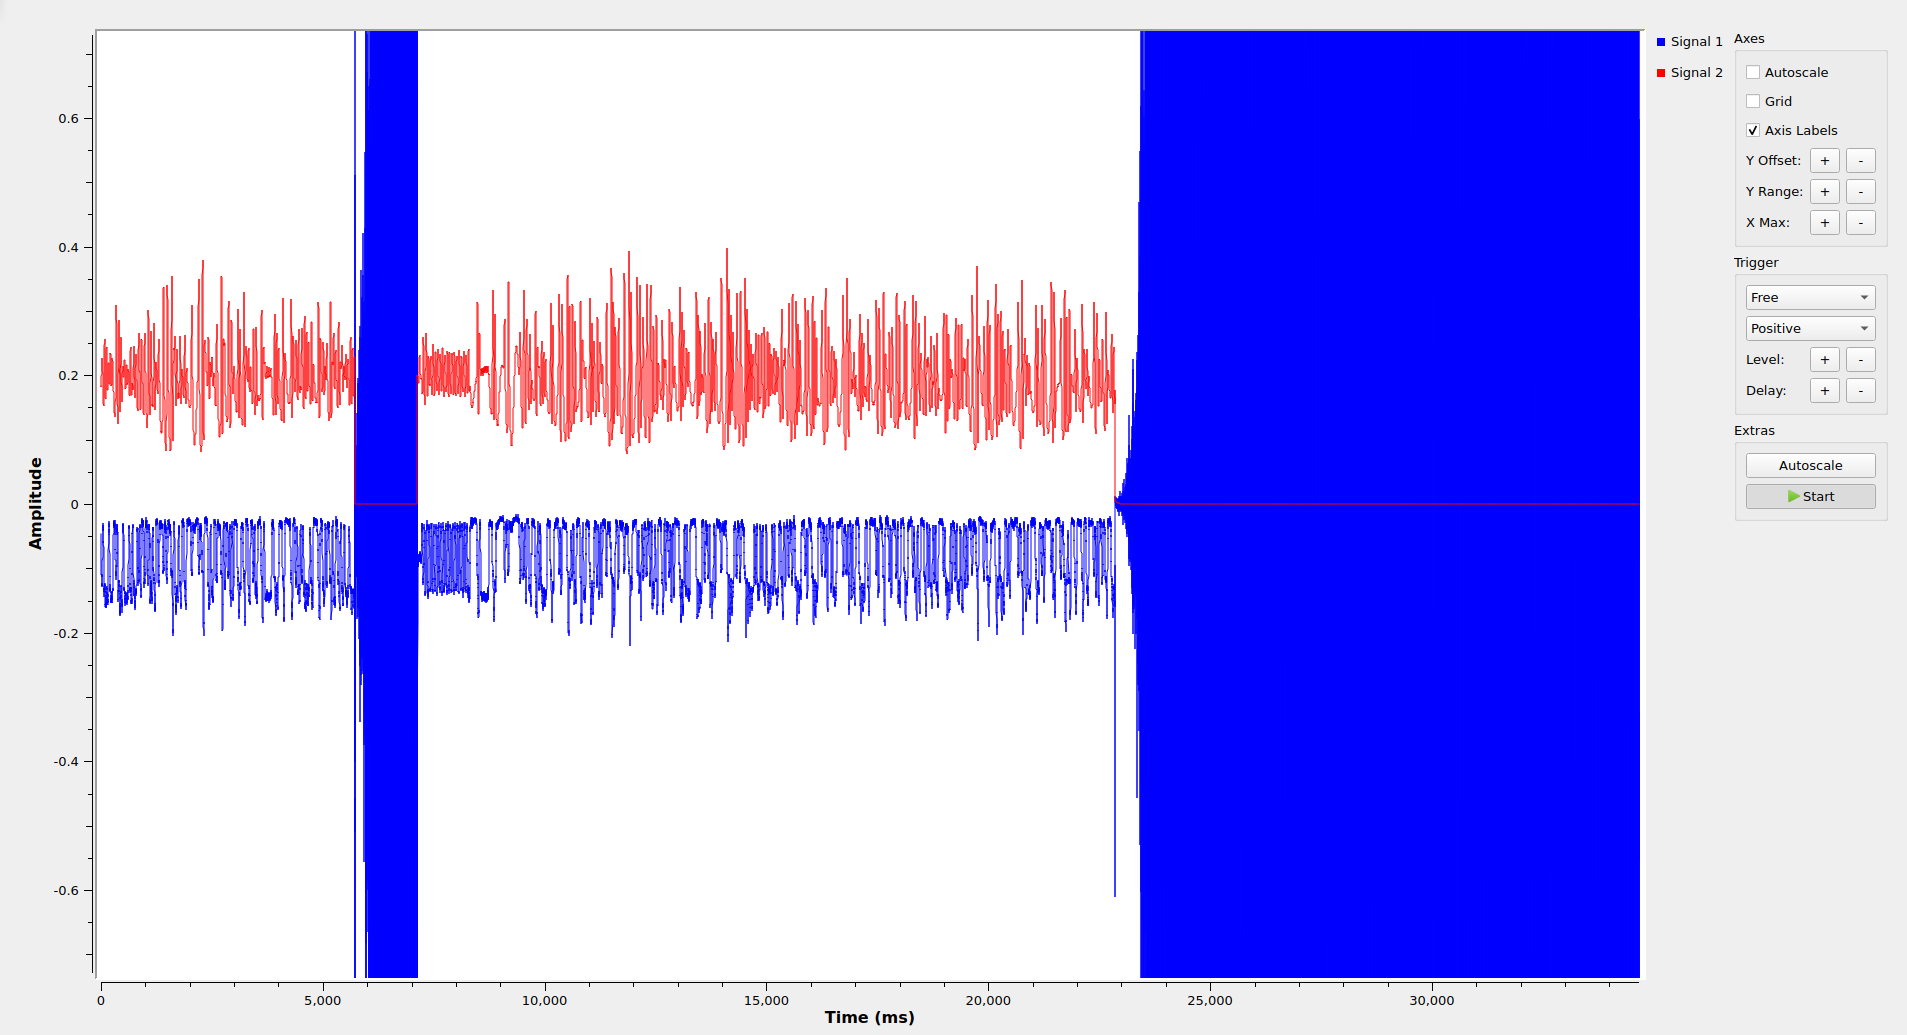Screen dimensions: 1907x1035
Task: Decrease trigger Delay with minus button
Action: [1861, 391]
